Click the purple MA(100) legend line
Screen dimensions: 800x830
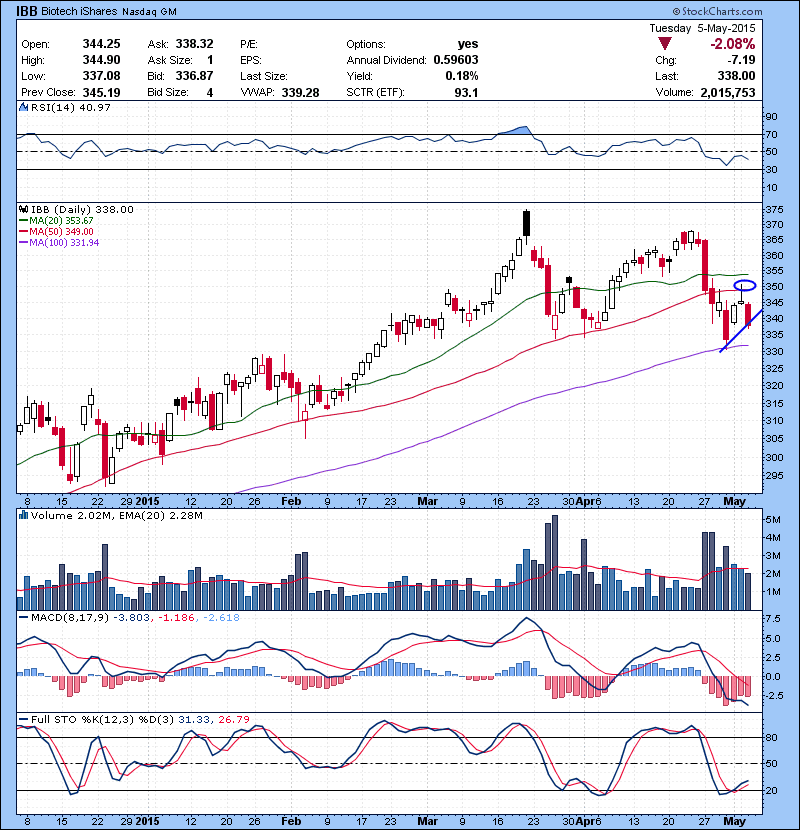point(23,243)
